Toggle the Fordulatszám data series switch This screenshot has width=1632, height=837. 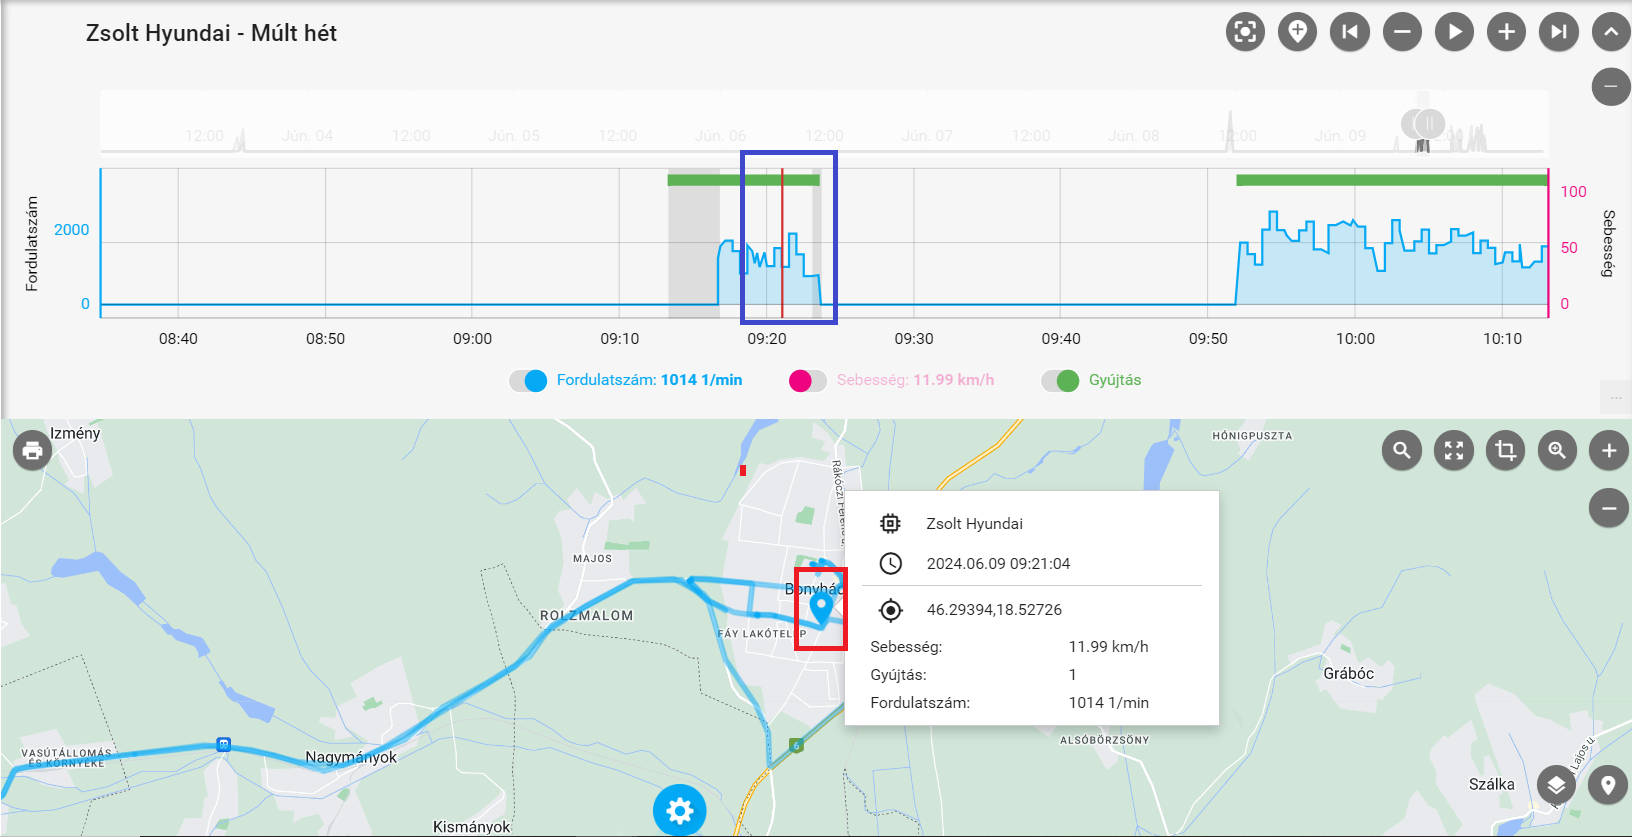tap(528, 381)
